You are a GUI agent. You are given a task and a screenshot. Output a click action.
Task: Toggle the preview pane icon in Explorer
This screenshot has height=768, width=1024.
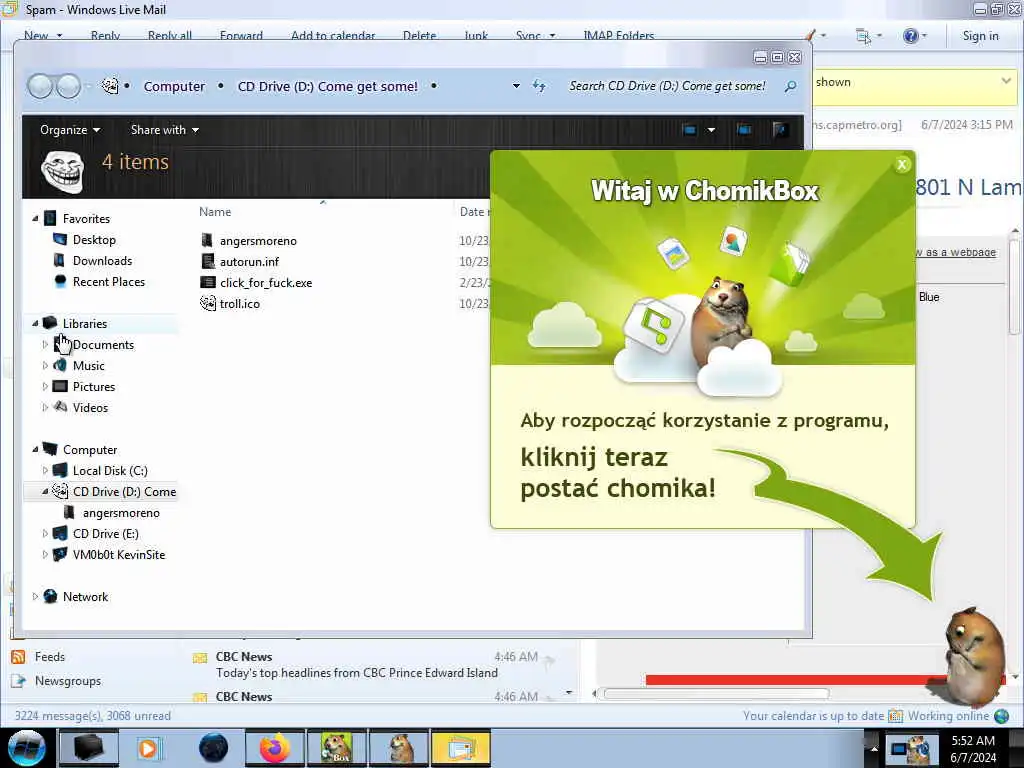744,129
